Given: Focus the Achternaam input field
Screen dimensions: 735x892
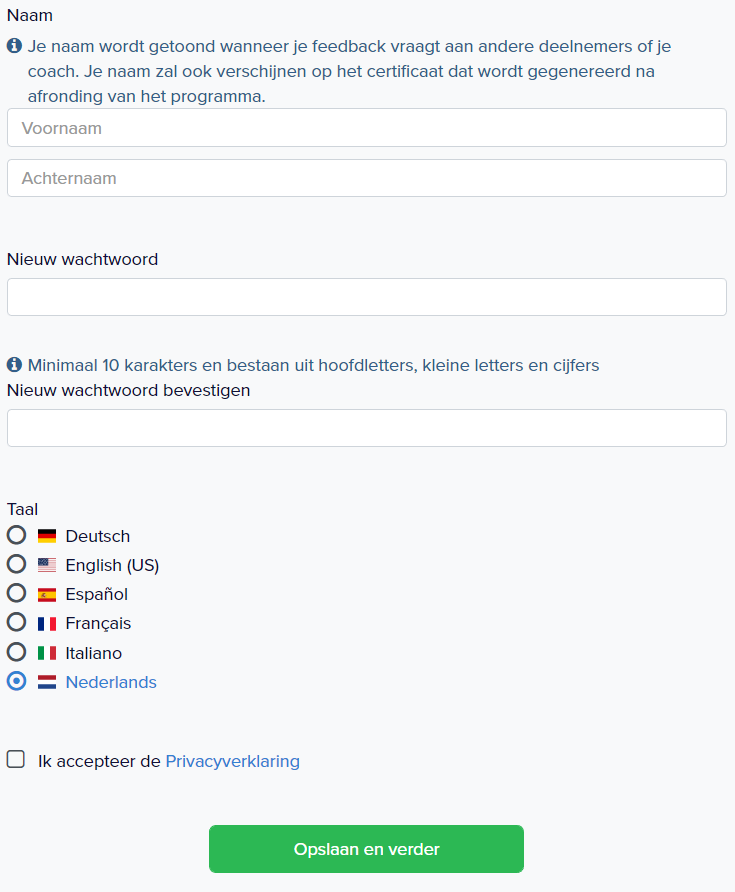Looking at the screenshot, I should (x=367, y=178).
